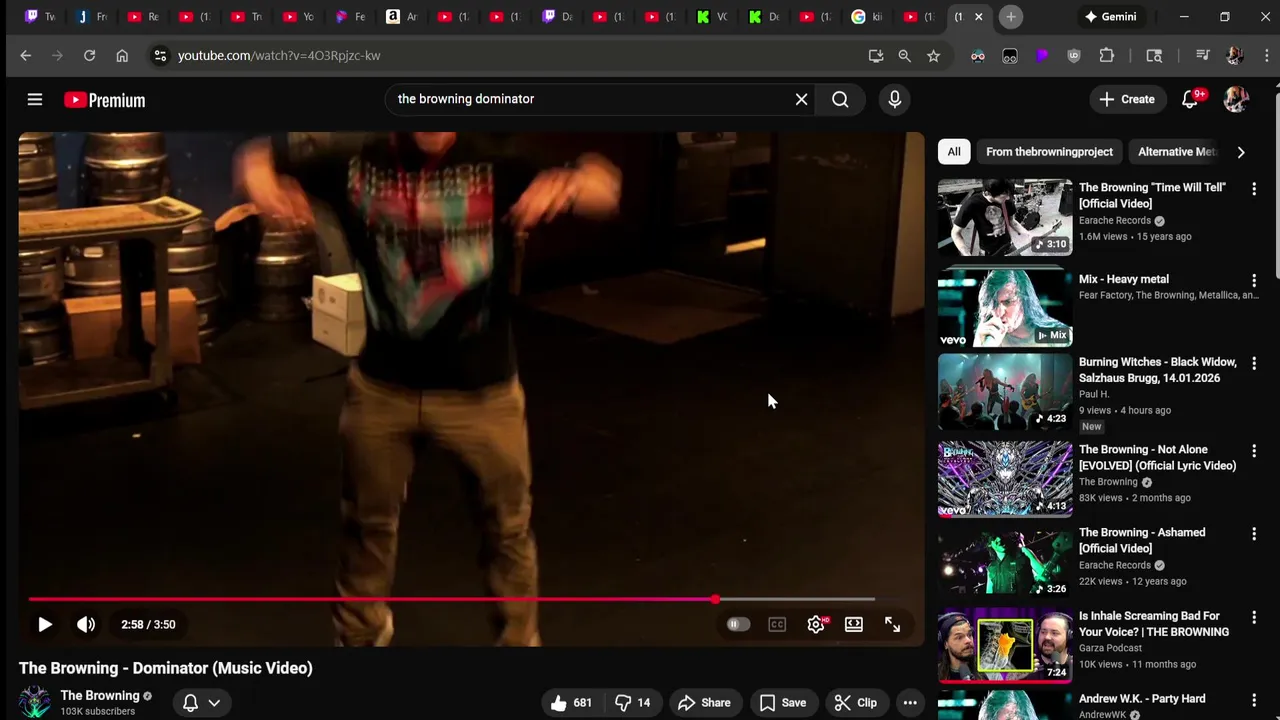Open YouTube account avatar menu
1280x720 pixels.
tap(1236, 99)
